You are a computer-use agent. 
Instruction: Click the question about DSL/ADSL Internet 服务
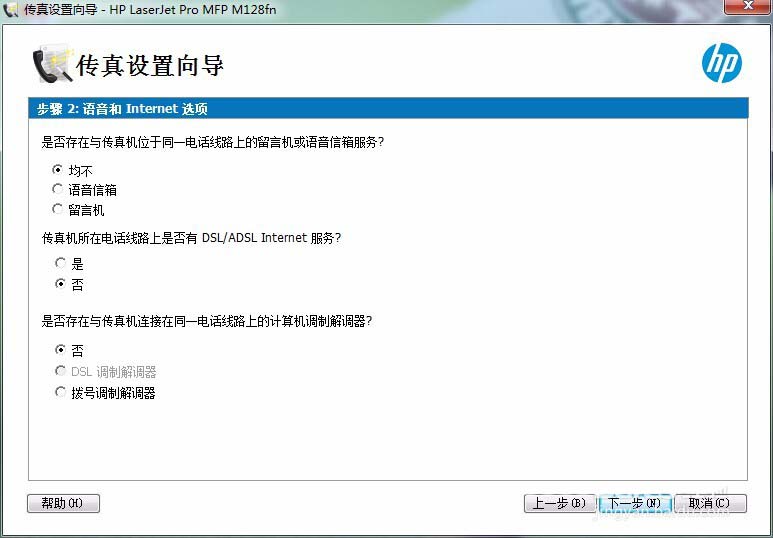pyautogui.click(x=191, y=238)
